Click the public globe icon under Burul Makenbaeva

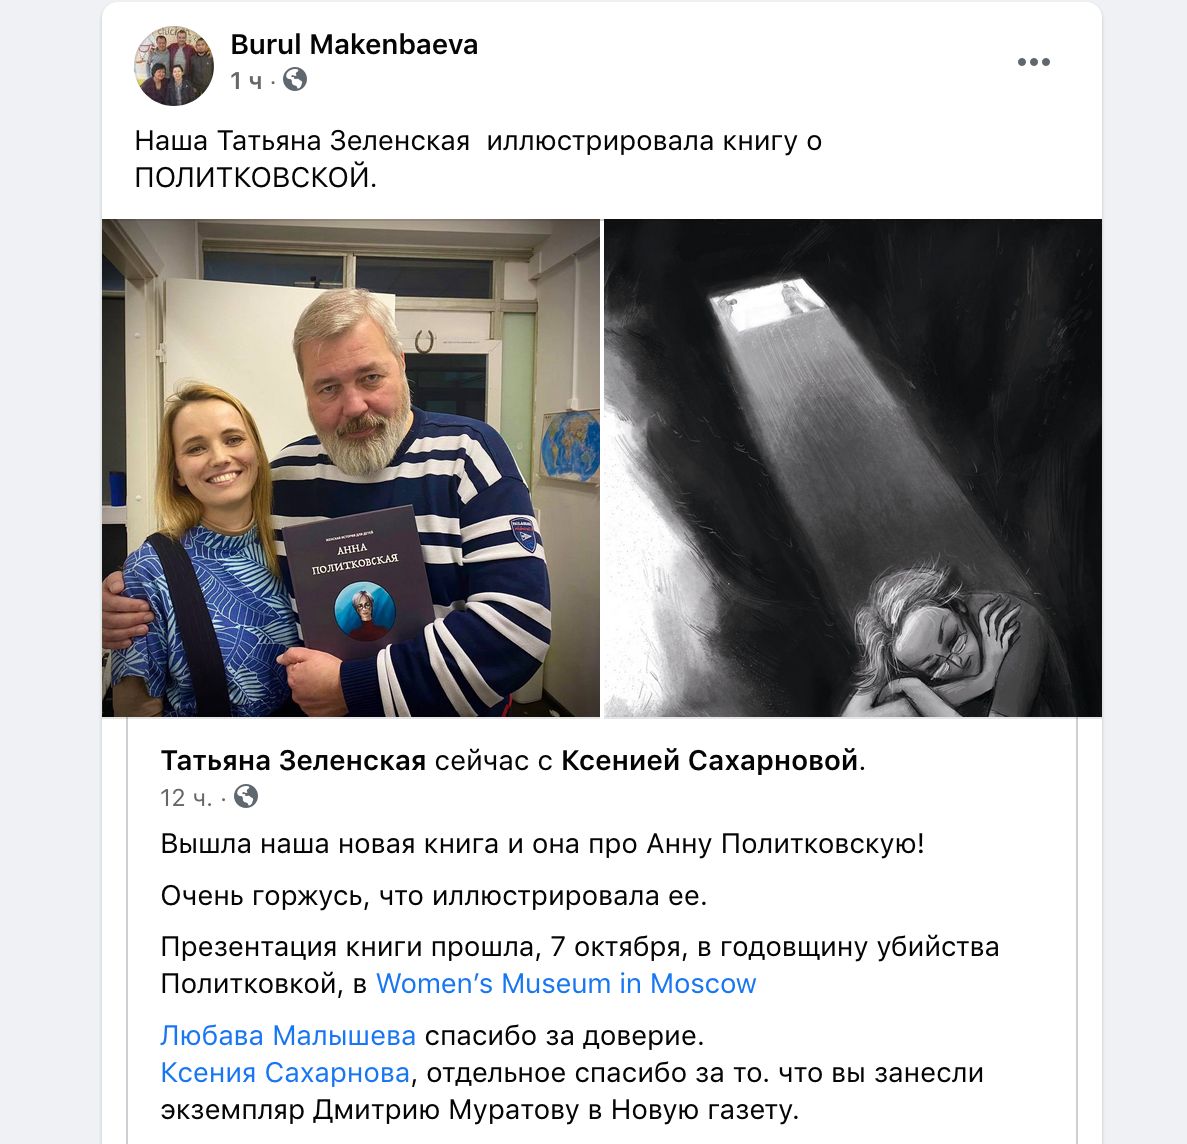point(295,79)
